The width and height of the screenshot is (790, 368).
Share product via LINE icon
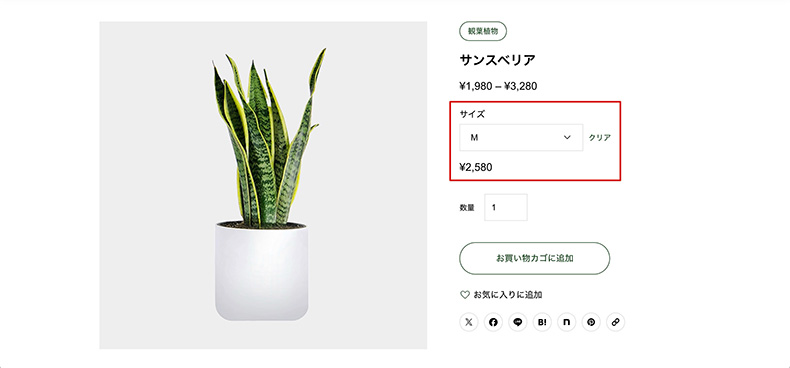[517, 322]
